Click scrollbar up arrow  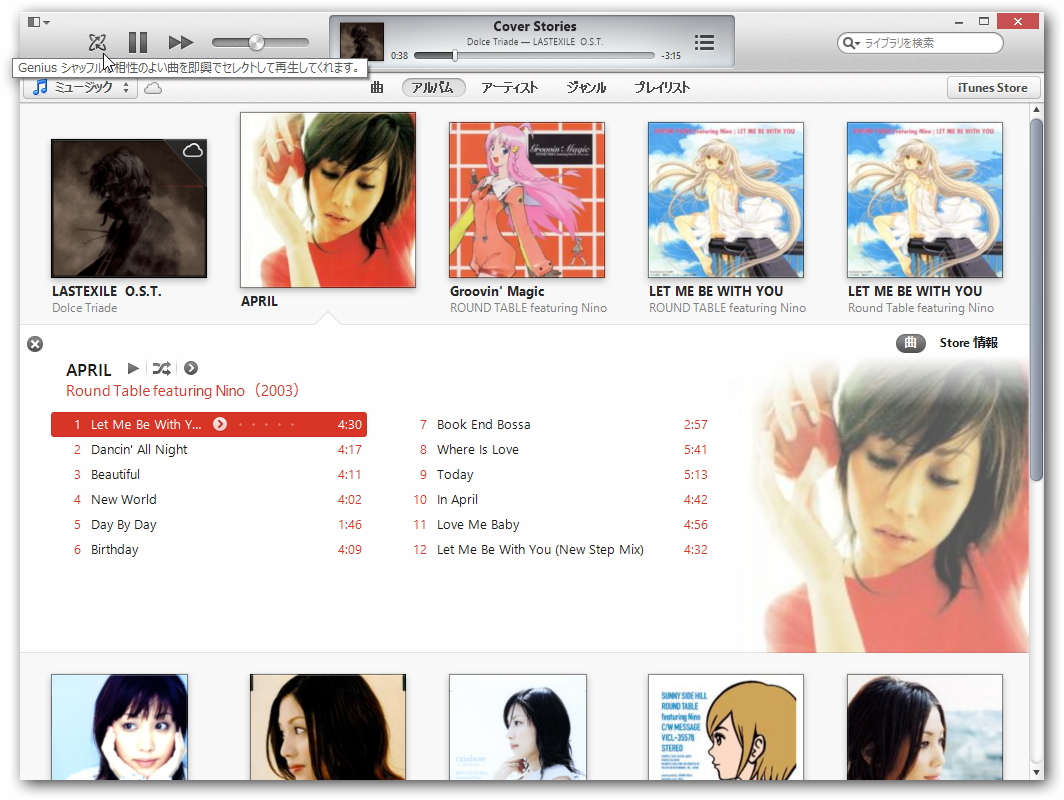click(x=1036, y=109)
